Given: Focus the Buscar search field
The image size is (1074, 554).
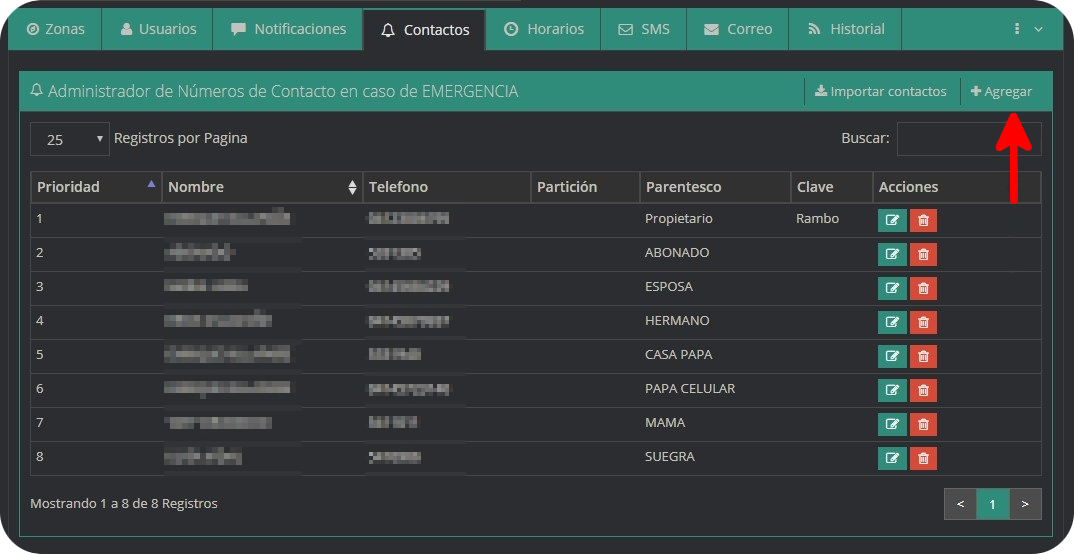Looking at the screenshot, I should (x=969, y=139).
